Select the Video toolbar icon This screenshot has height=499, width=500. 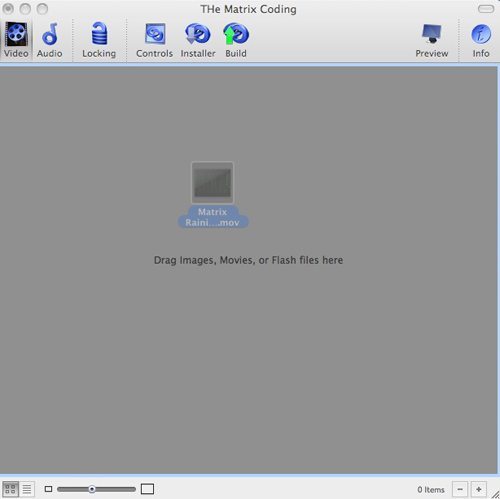[16, 40]
